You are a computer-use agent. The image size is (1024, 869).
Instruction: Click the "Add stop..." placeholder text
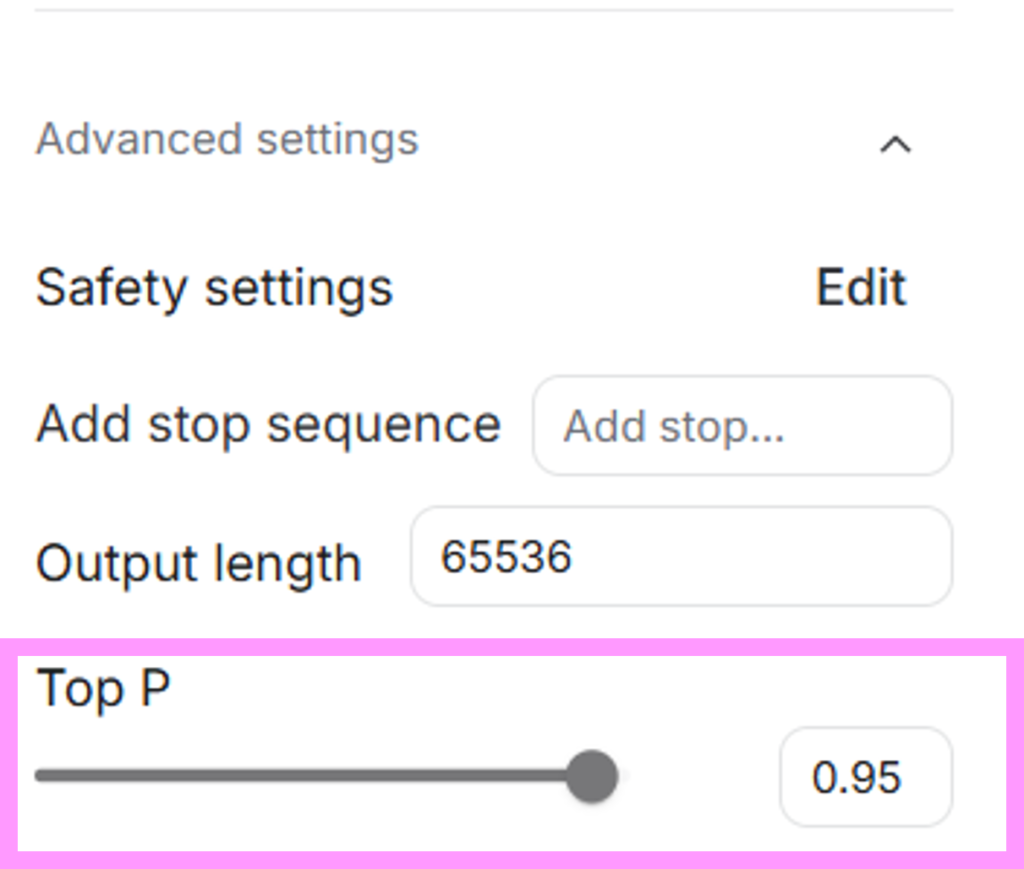pyautogui.click(x=673, y=427)
